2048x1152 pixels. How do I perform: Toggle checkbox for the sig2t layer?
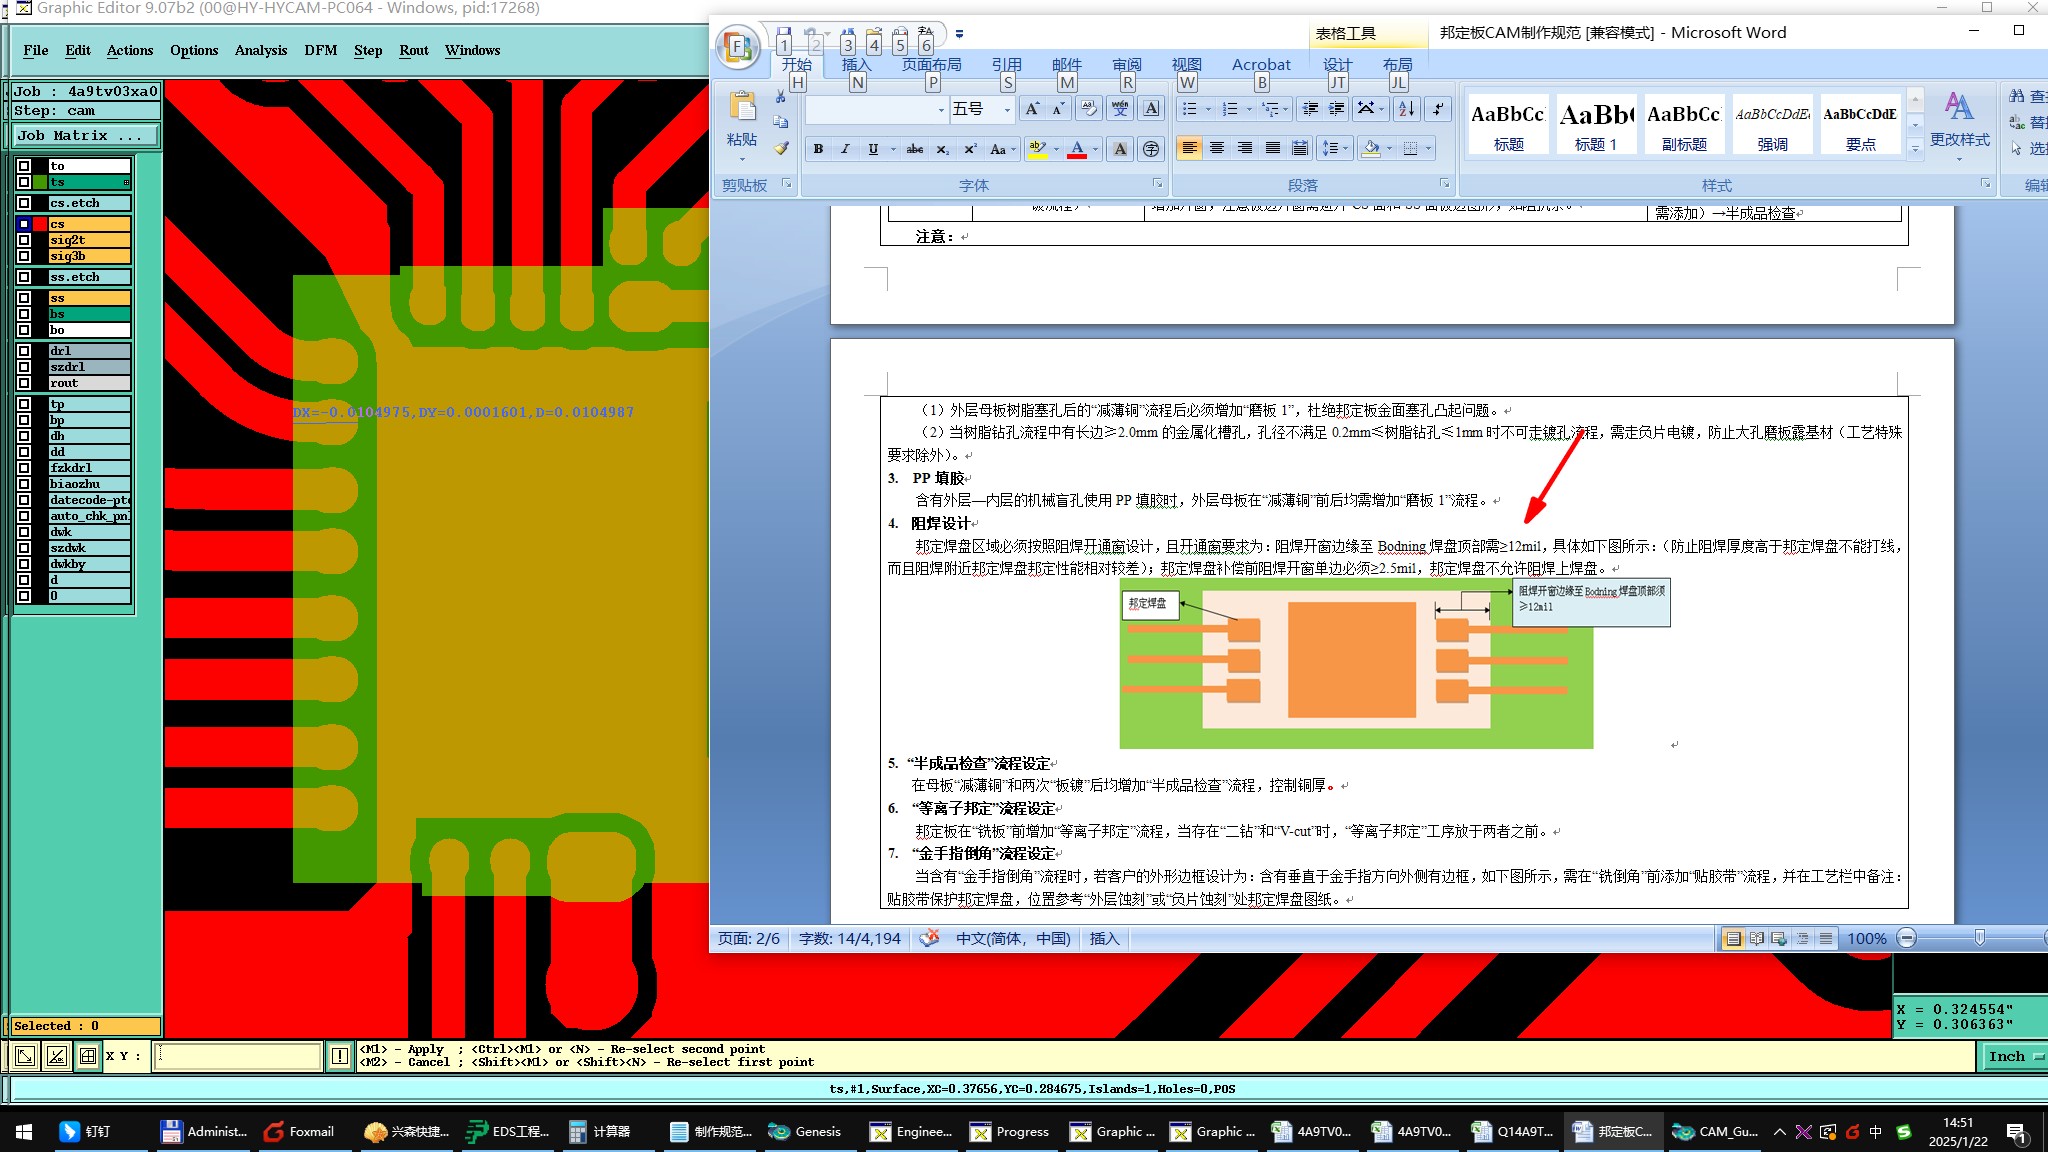24,240
